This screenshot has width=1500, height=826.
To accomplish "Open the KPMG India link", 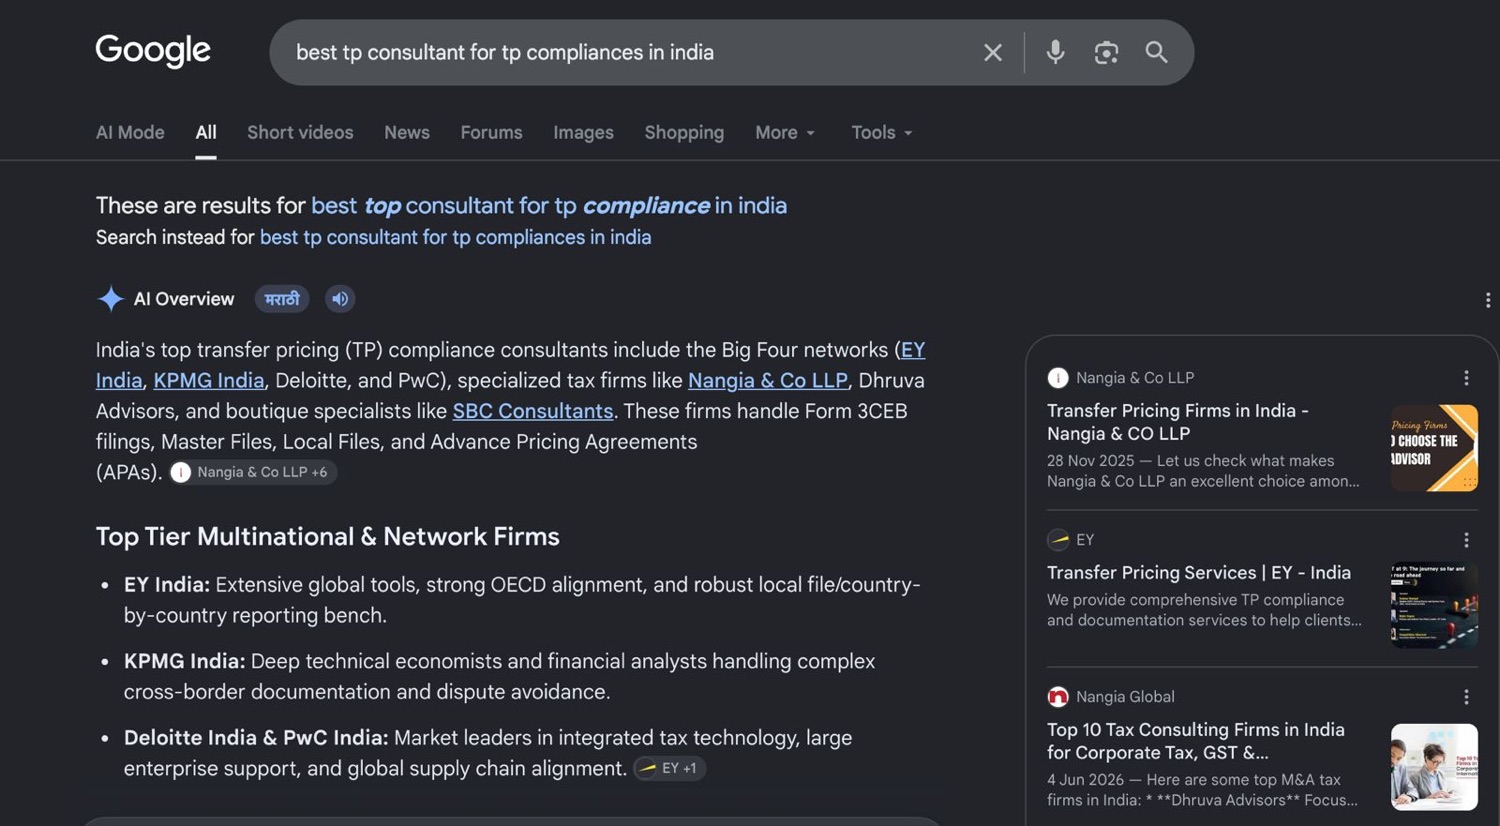I will pos(209,381).
